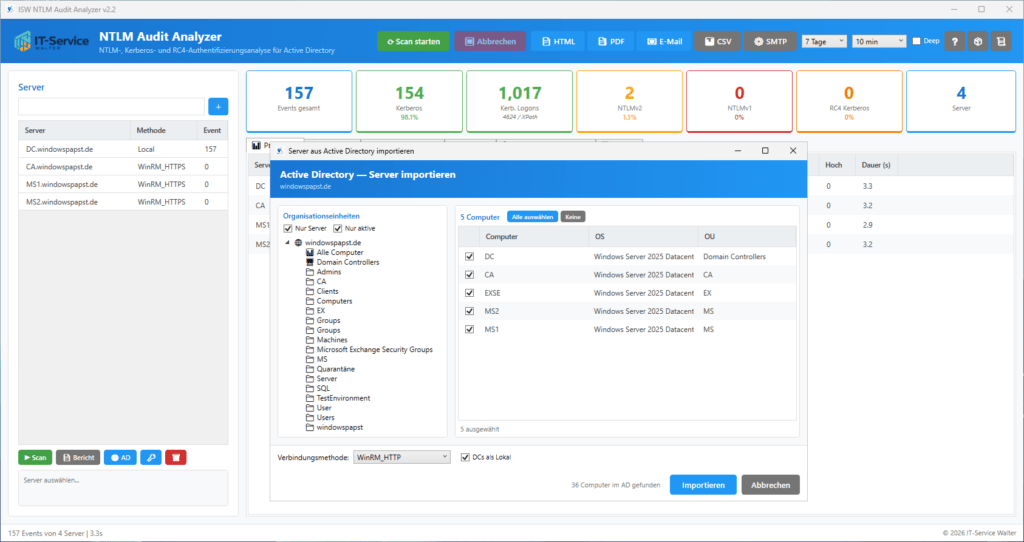Click the blue AD import button
Viewport: 1024px width, 542px height.
tap(120, 457)
